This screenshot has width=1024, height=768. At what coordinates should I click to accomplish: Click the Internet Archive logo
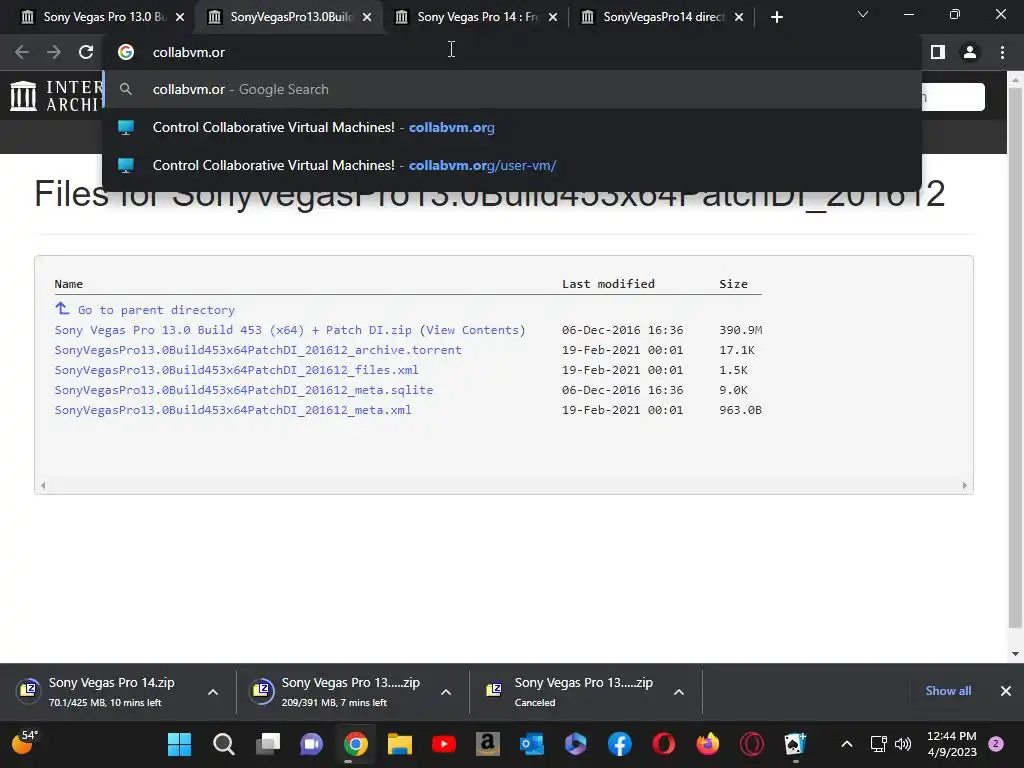point(56,95)
